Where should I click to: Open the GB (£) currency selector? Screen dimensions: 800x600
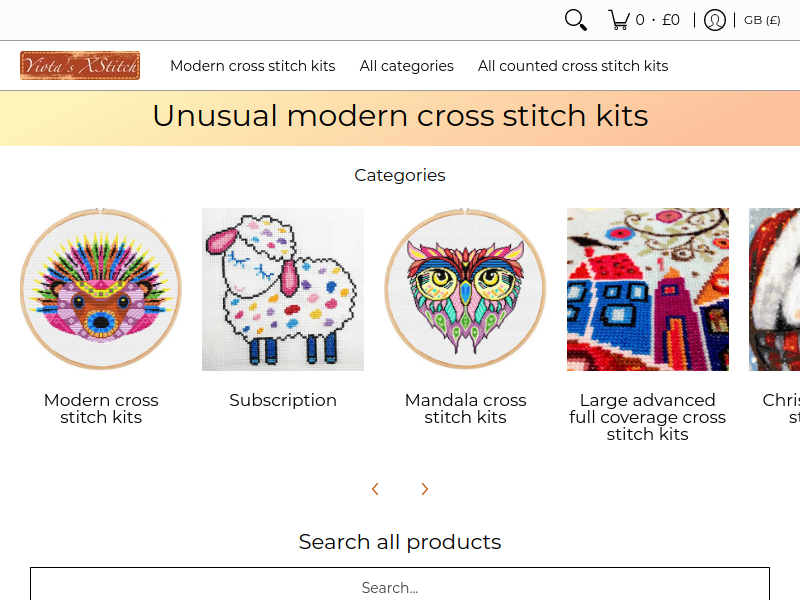[762, 20]
